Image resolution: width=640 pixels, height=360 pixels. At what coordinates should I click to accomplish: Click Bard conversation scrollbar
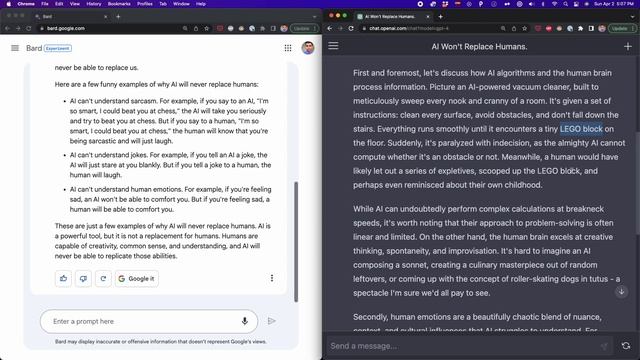(296, 242)
